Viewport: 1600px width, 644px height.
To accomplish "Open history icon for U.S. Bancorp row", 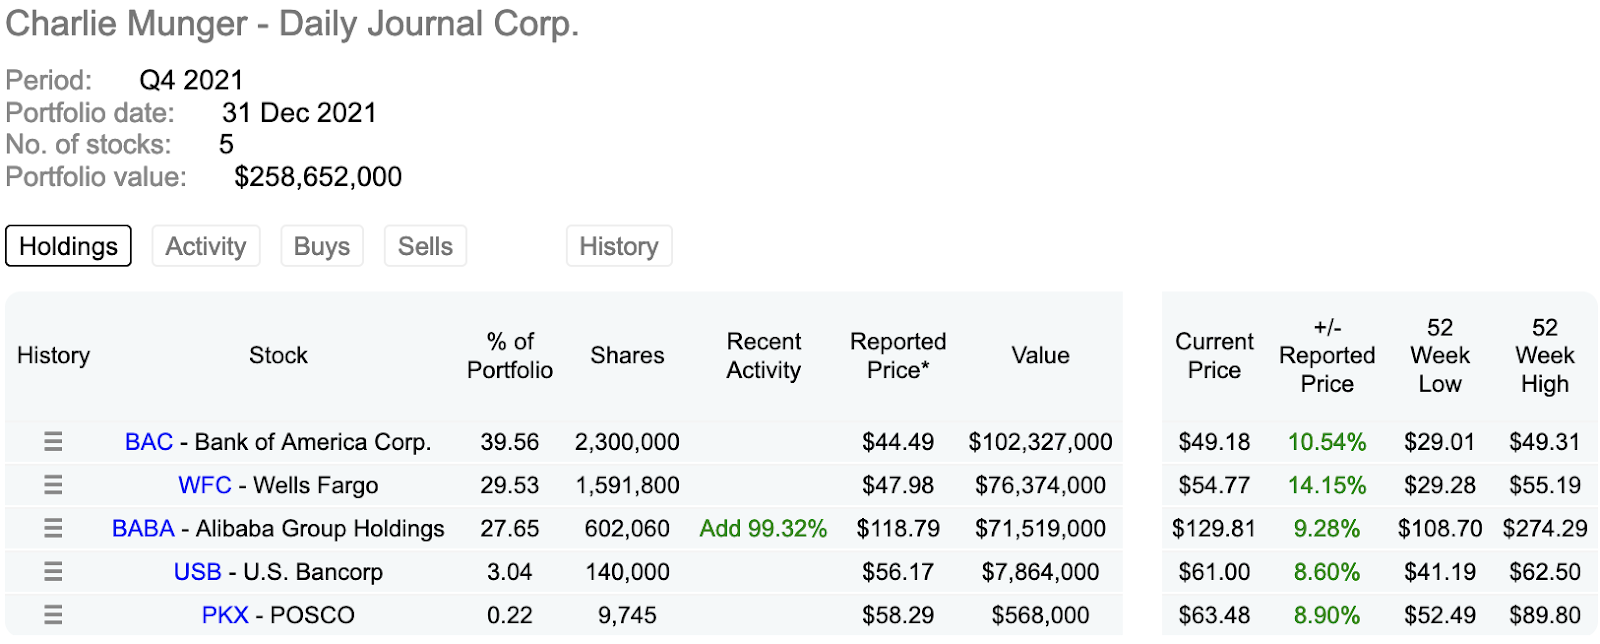I will [x=53, y=572].
